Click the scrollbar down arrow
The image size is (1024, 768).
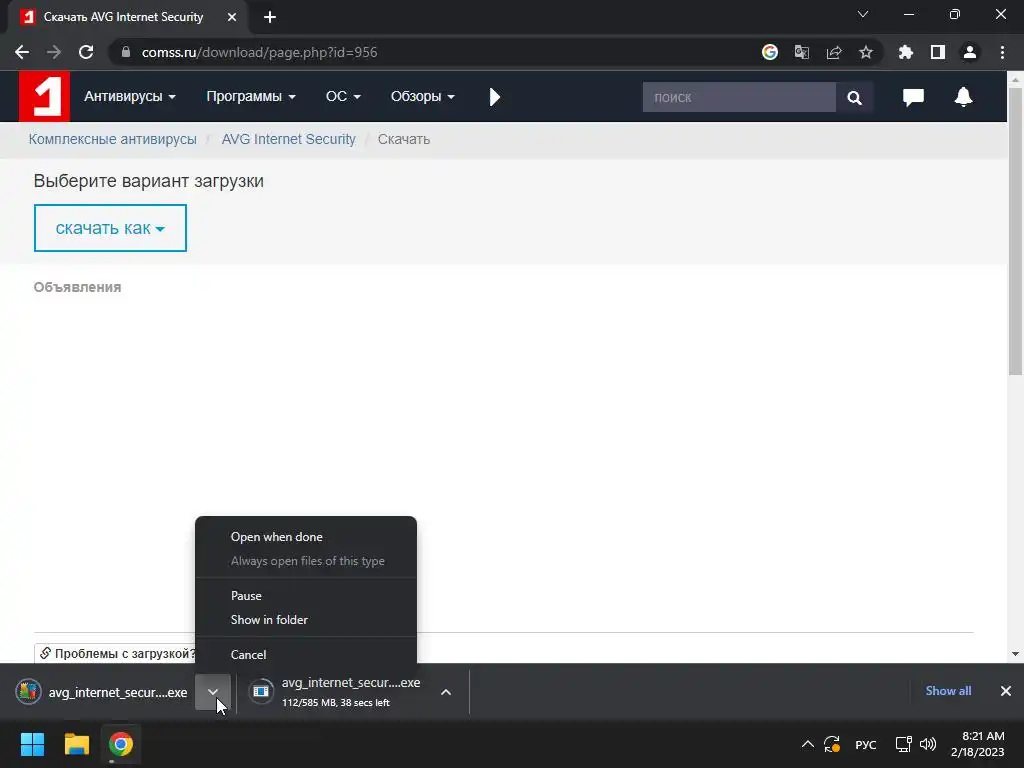click(1015, 654)
